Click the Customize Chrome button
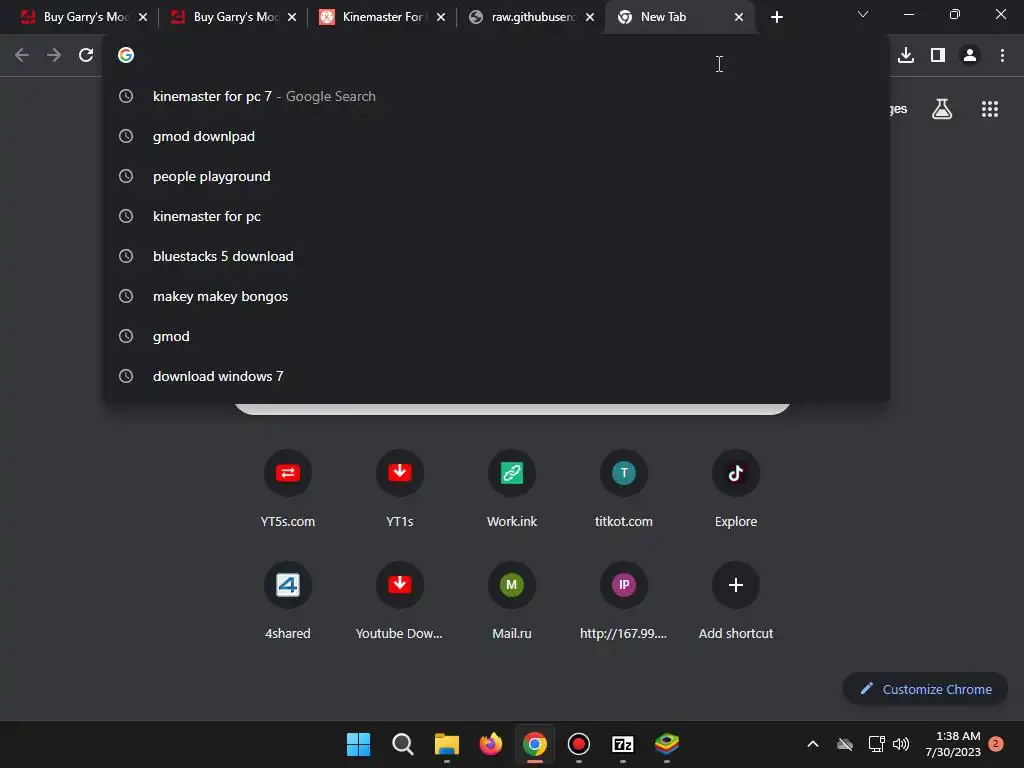 tap(925, 689)
